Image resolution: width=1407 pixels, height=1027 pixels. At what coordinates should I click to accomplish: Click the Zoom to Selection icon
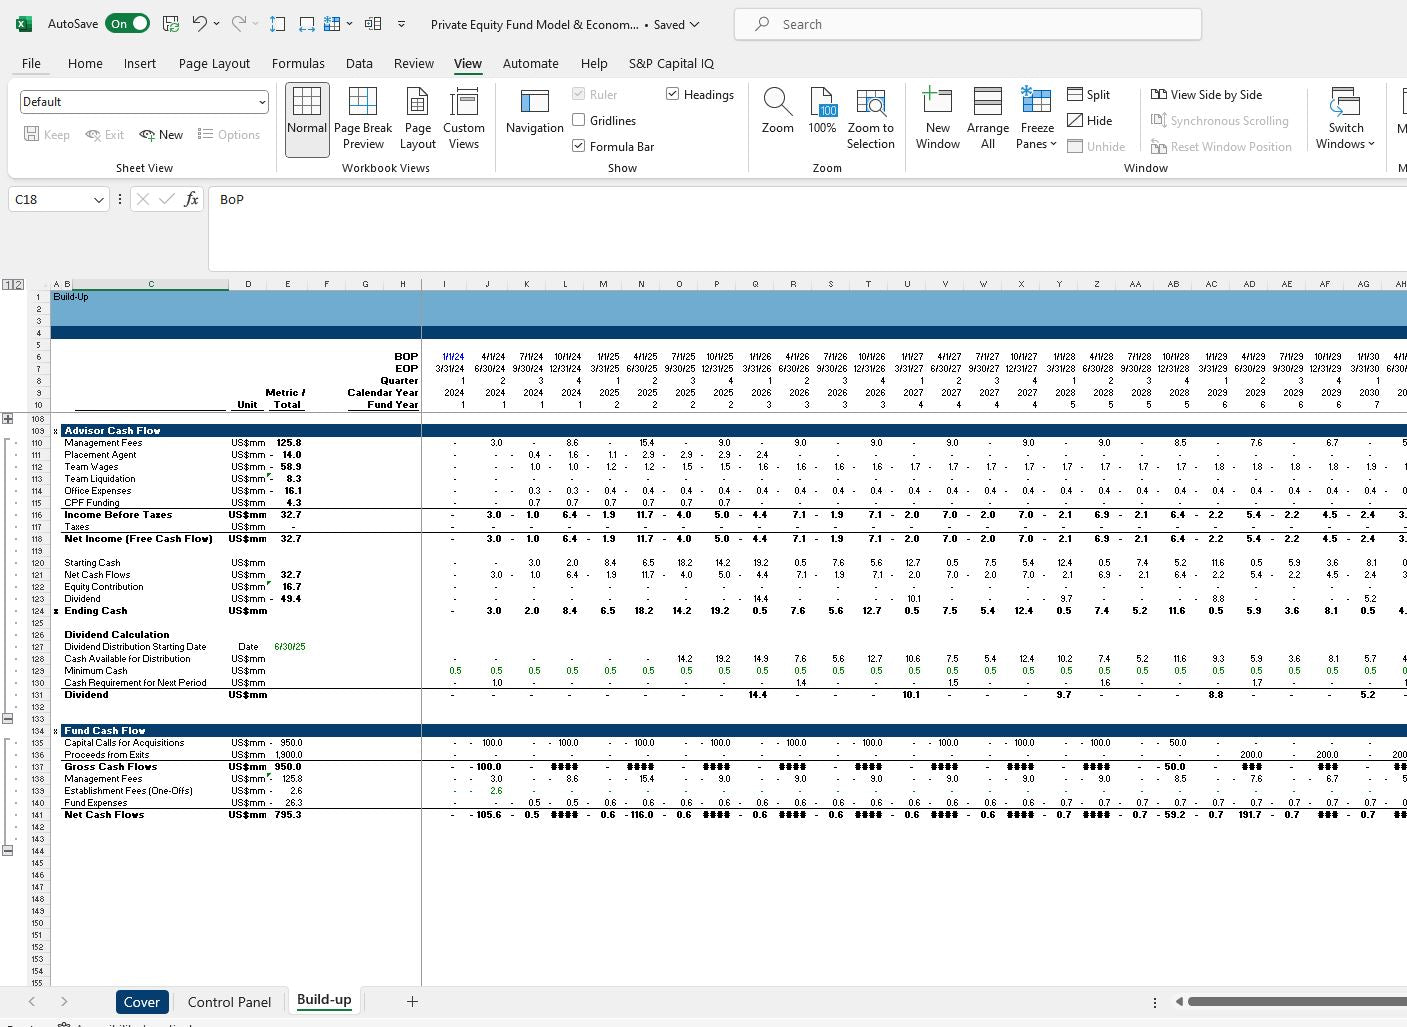[870, 117]
